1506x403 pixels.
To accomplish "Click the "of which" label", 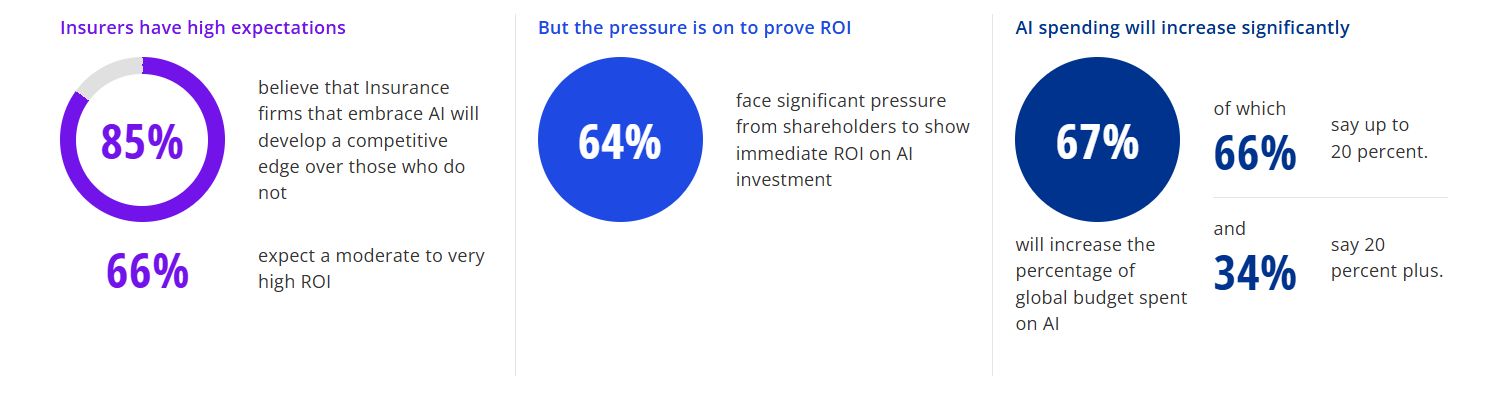I will (x=1249, y=109).
